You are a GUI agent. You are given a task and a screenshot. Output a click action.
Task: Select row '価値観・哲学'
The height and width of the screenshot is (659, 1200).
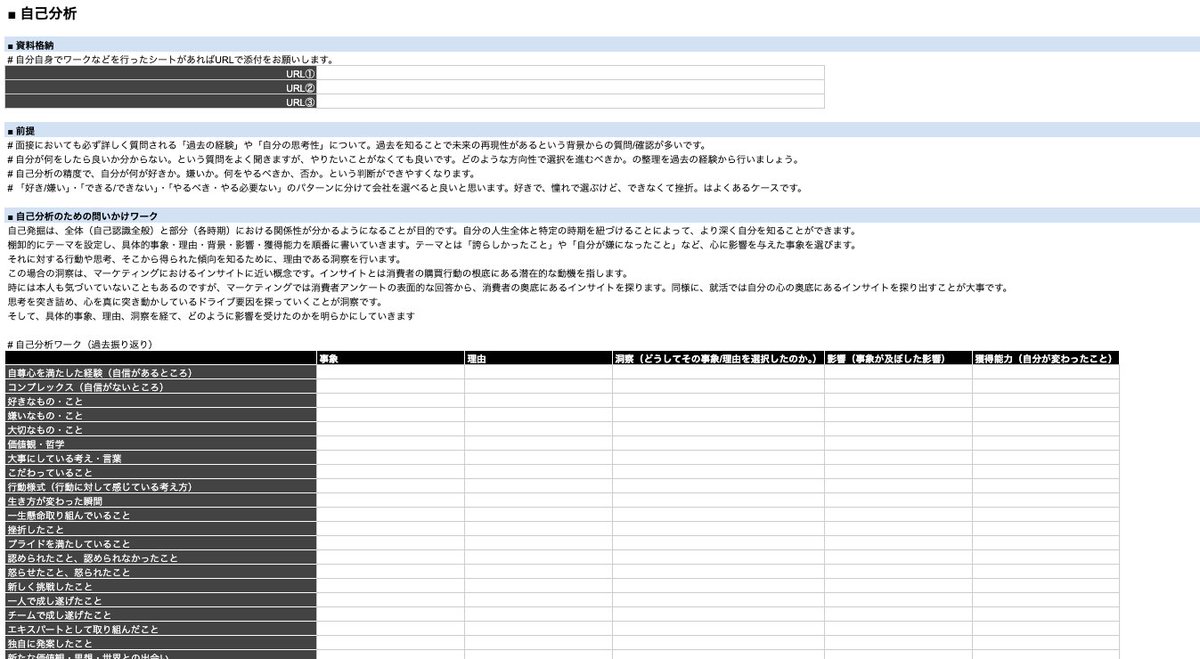(x=161, y=444)
